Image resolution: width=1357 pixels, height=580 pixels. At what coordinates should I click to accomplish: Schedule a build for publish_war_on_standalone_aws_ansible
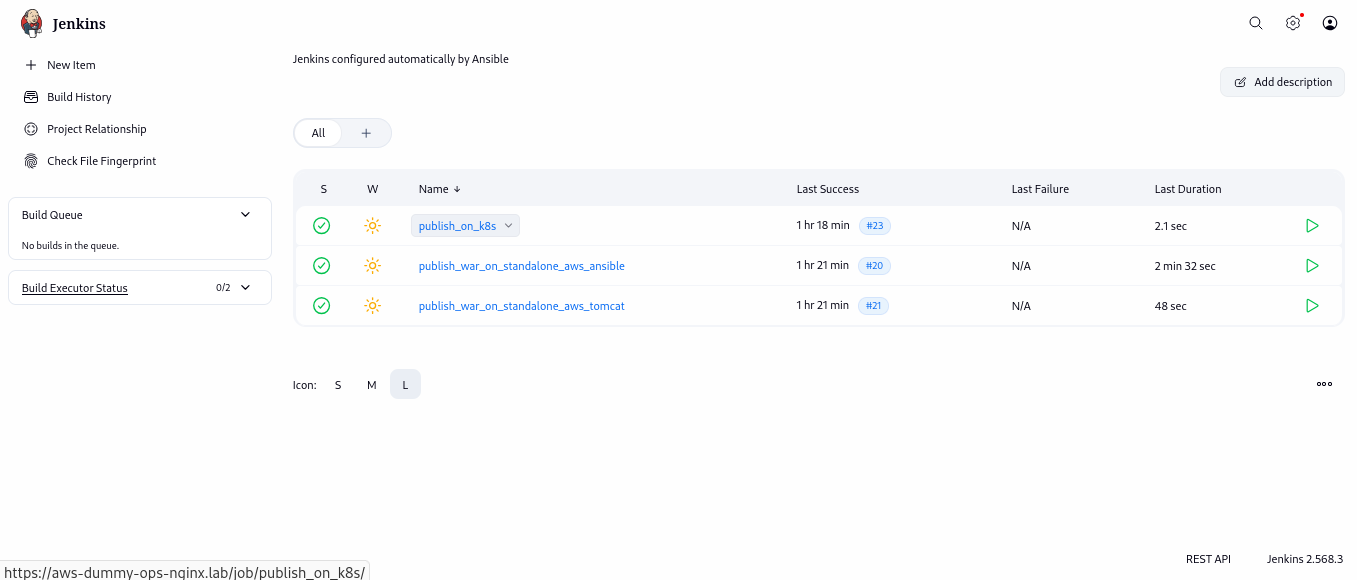point(1312,266)
